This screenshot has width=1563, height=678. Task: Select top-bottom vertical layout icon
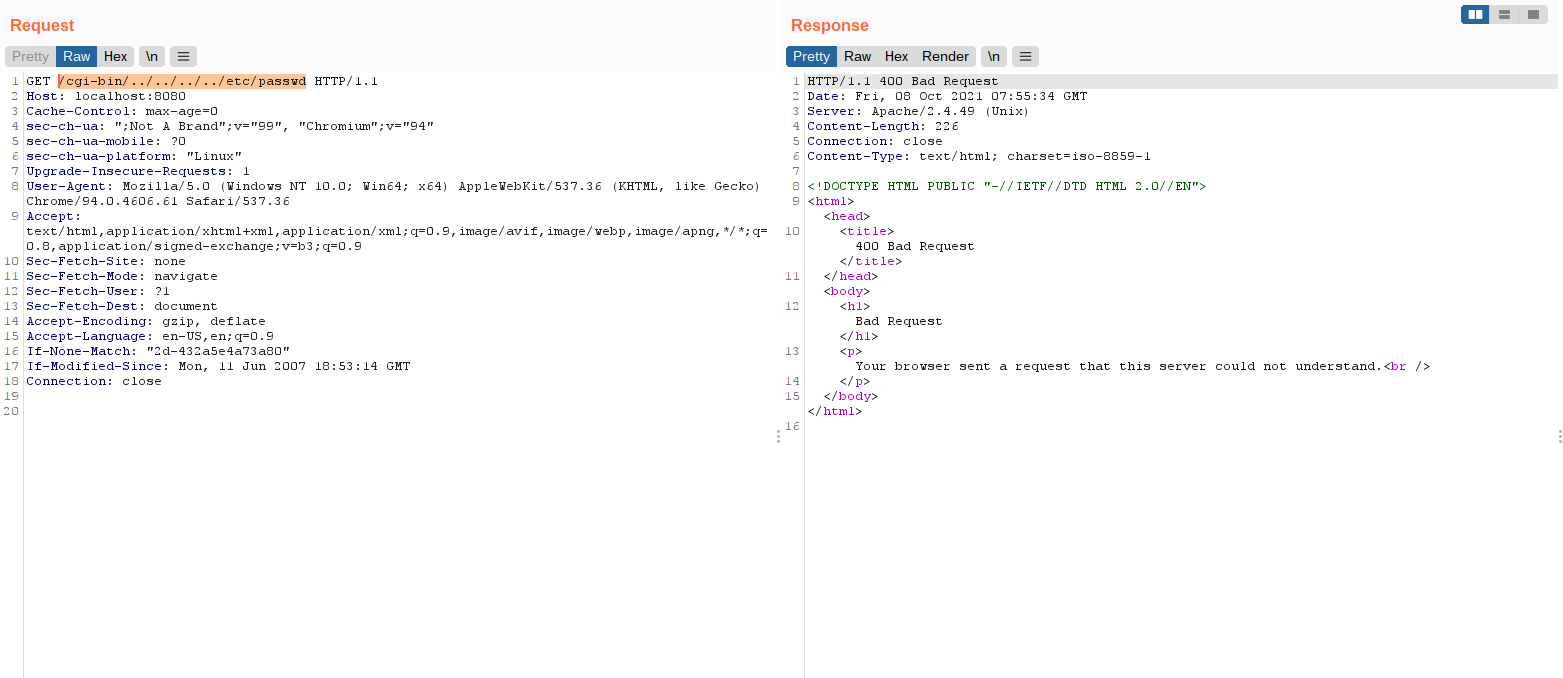click(1504, 14)
